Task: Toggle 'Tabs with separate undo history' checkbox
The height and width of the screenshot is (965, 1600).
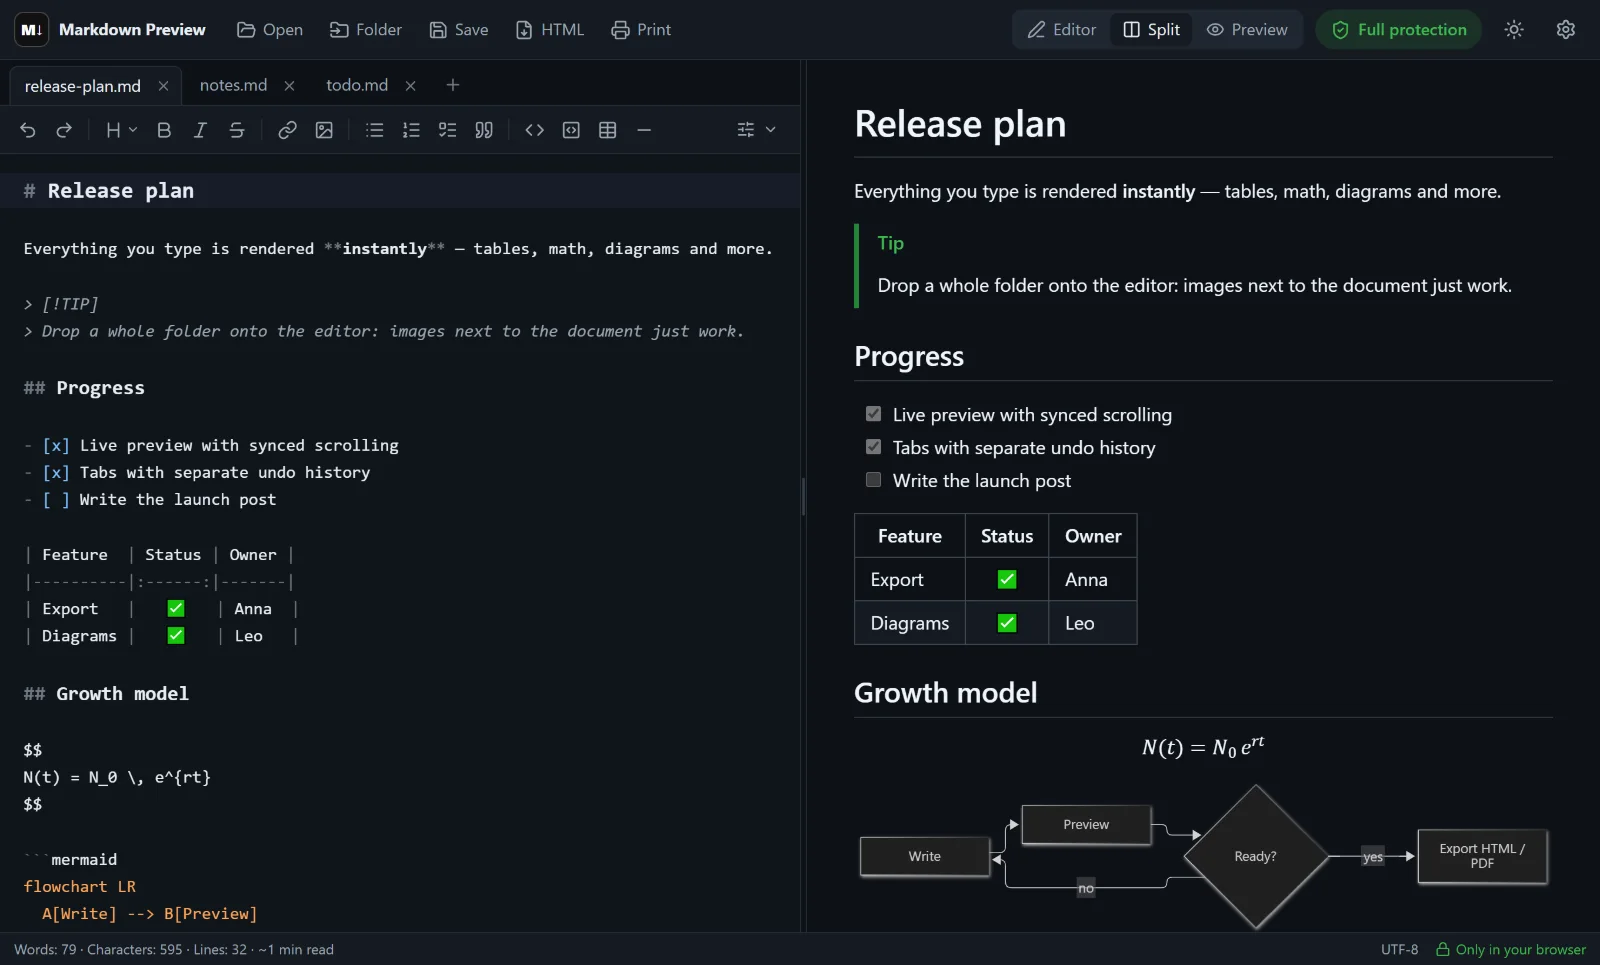Action: pos(873,446)
